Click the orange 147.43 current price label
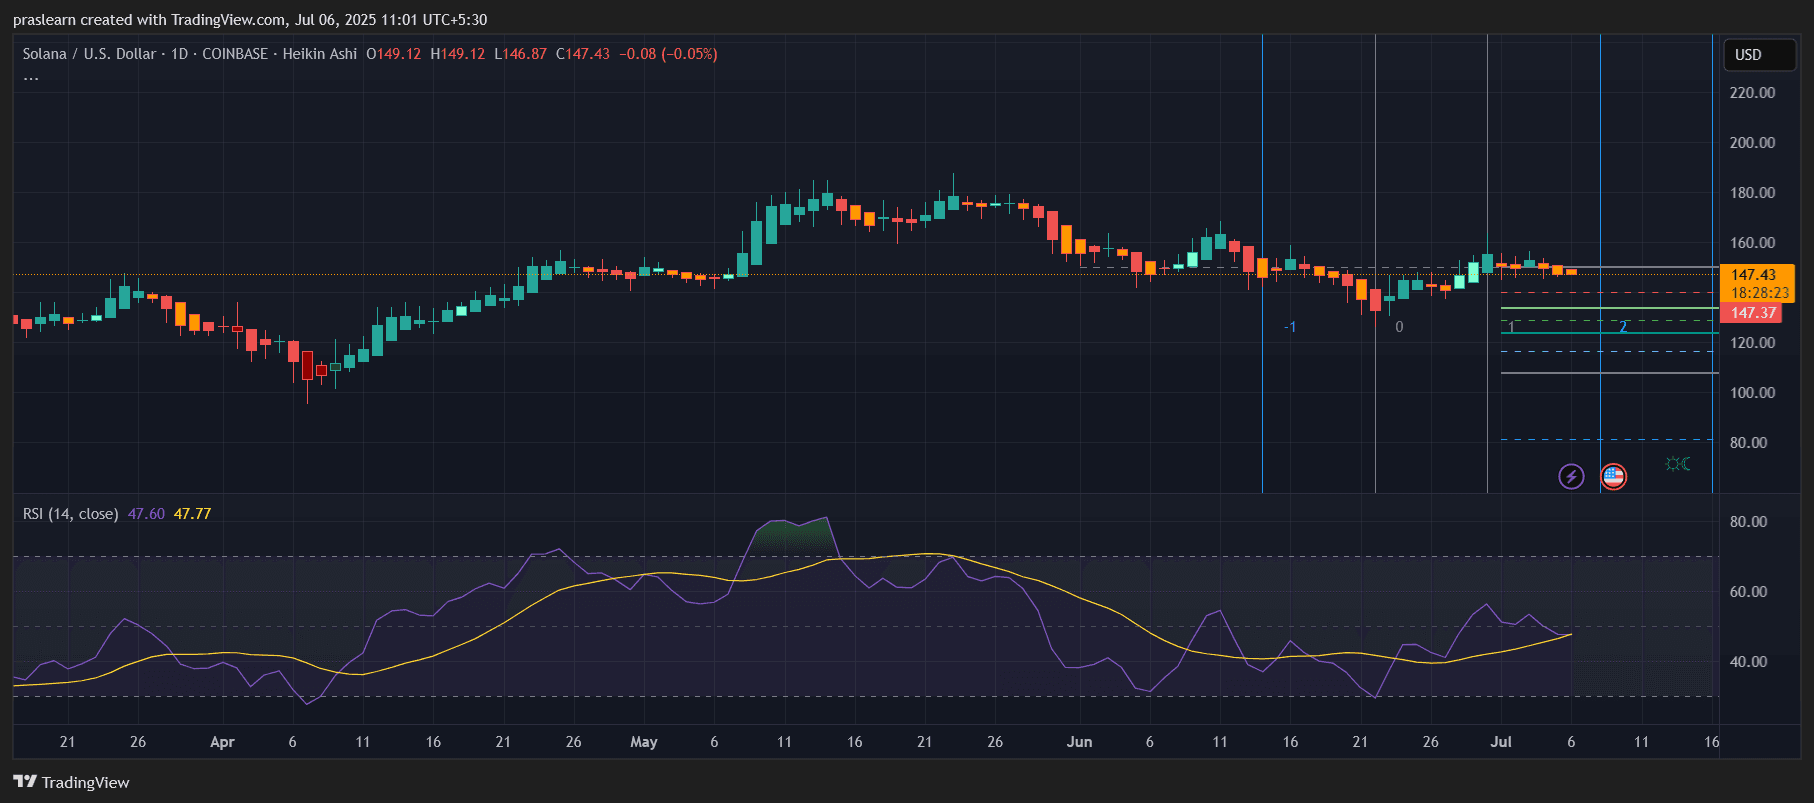 1754,274
